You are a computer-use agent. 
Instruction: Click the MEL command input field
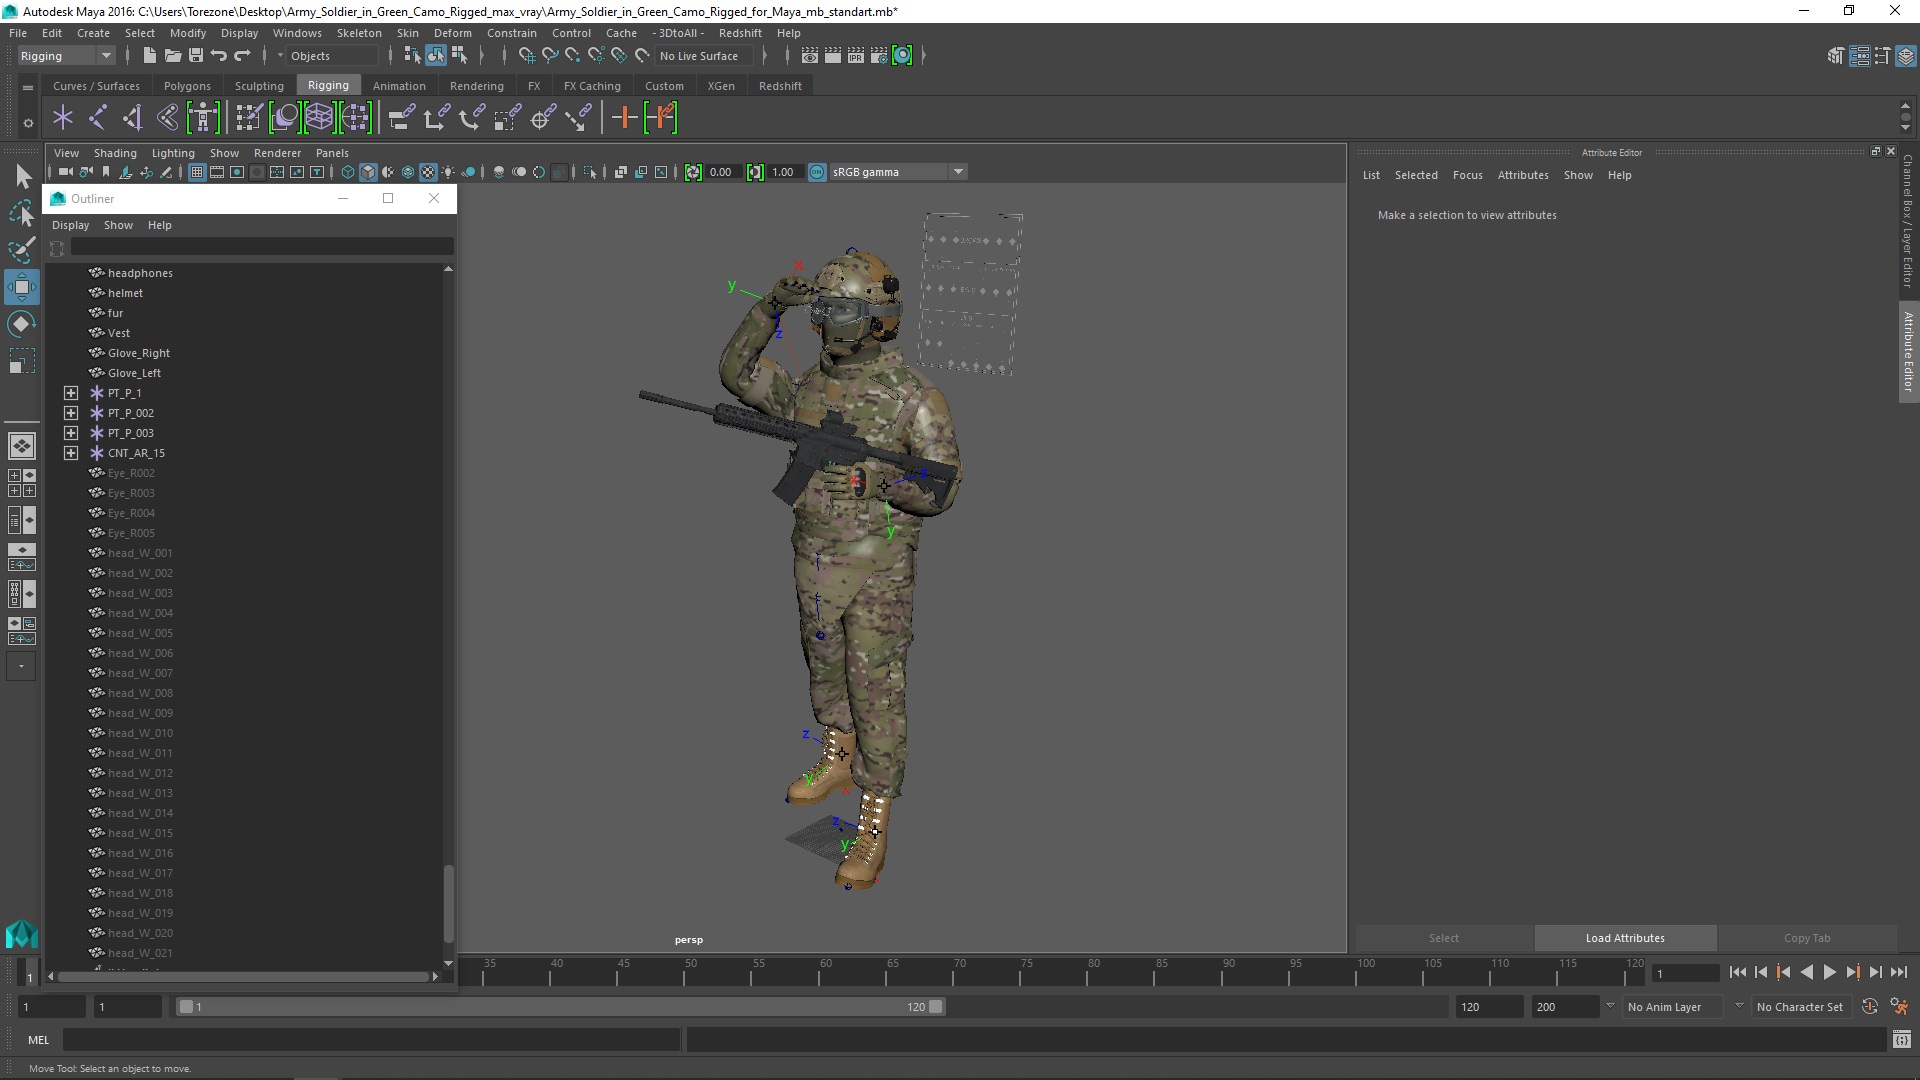click(x=371, y=1040)
